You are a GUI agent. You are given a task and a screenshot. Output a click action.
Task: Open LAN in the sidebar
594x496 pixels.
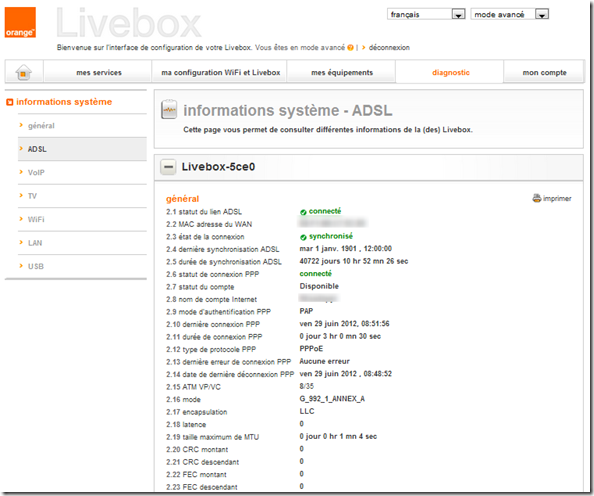(x=35, y=243)
